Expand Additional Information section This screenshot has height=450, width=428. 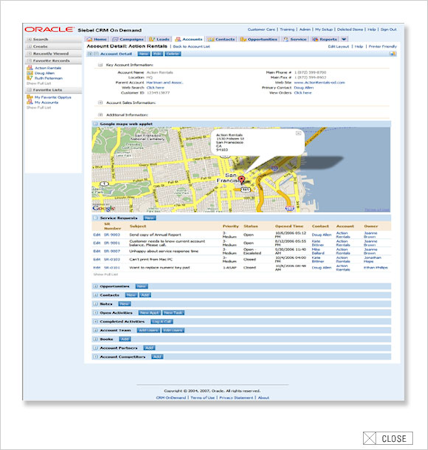coord(100,115)
